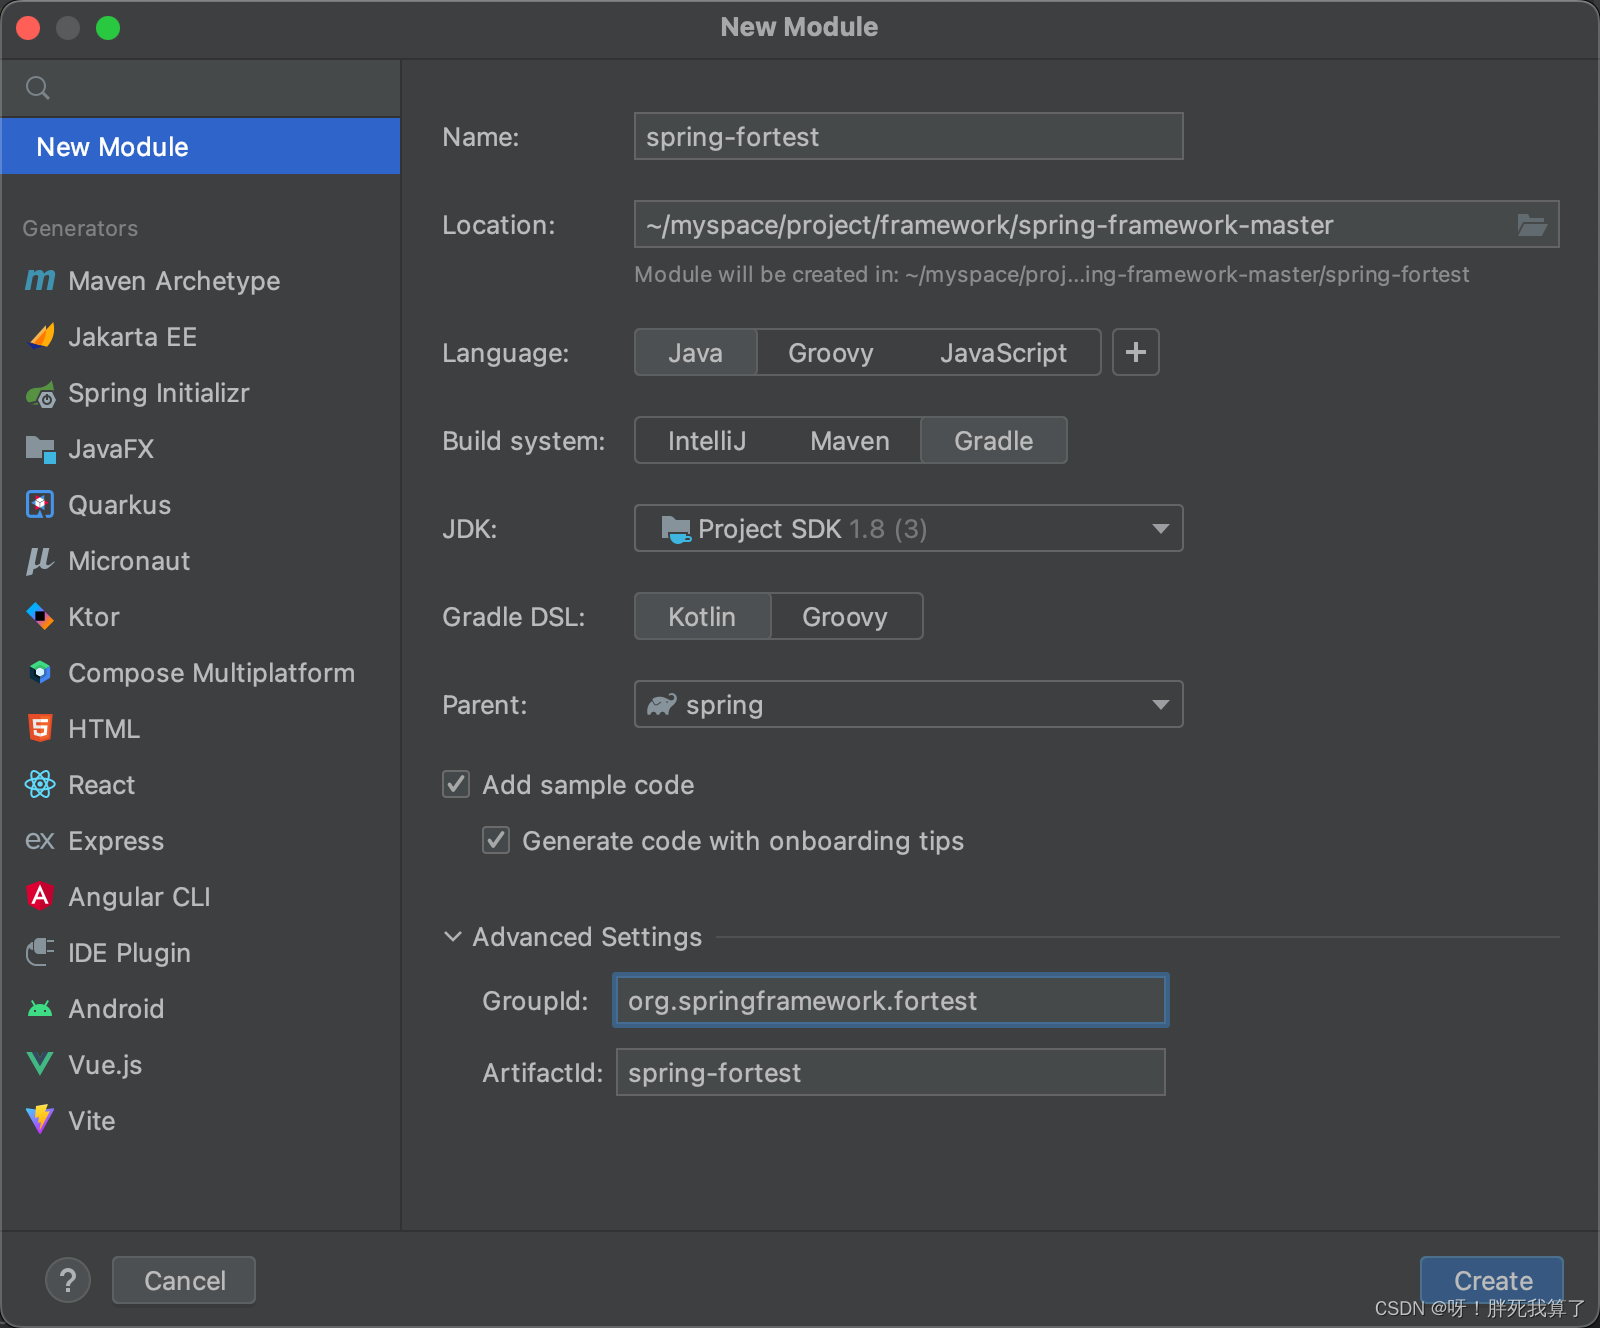
Task: Choose the Vue.js label
Action: 105,1065
